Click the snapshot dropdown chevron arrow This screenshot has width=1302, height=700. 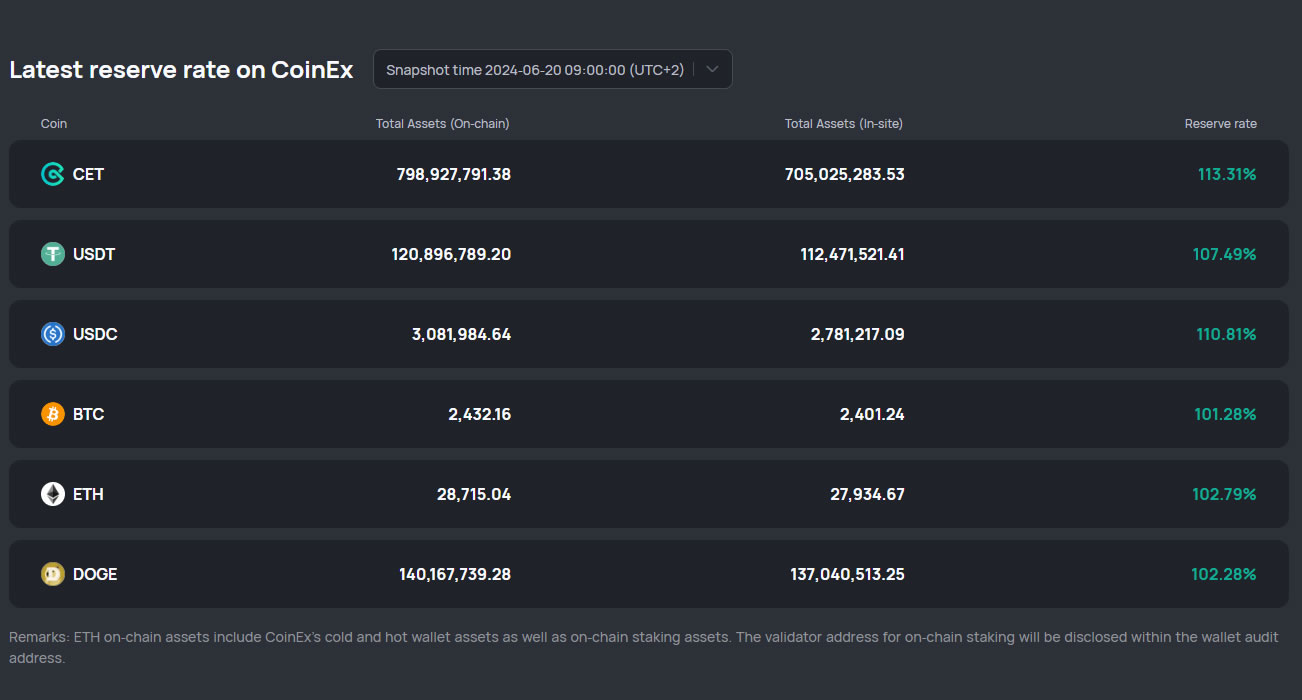click(712, 70)
